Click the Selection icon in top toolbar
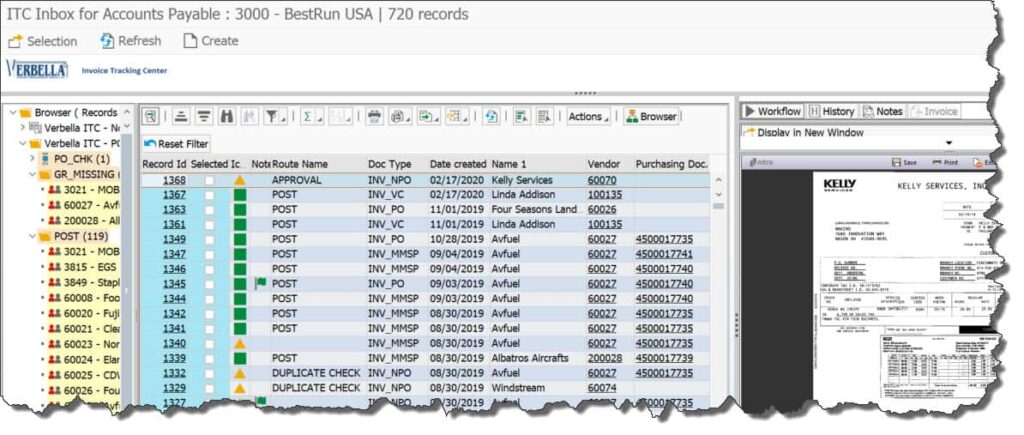This screenshot has width=1024, height=435. (x=15, y=41)
